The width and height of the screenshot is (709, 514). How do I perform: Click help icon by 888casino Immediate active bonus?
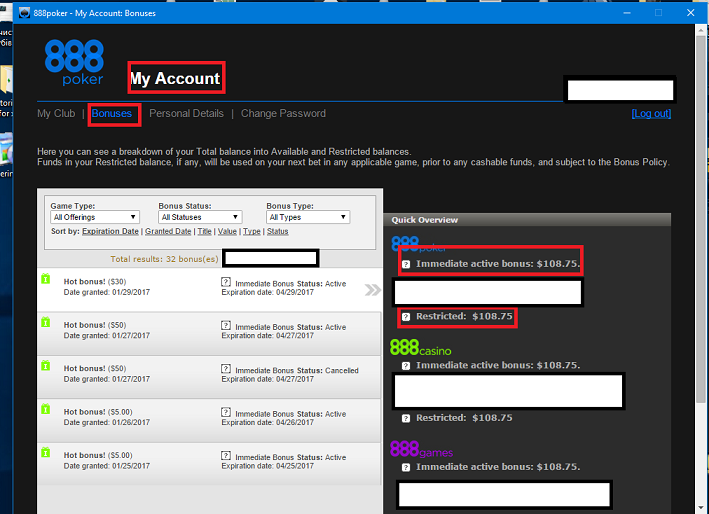click(x=406, y=366)
